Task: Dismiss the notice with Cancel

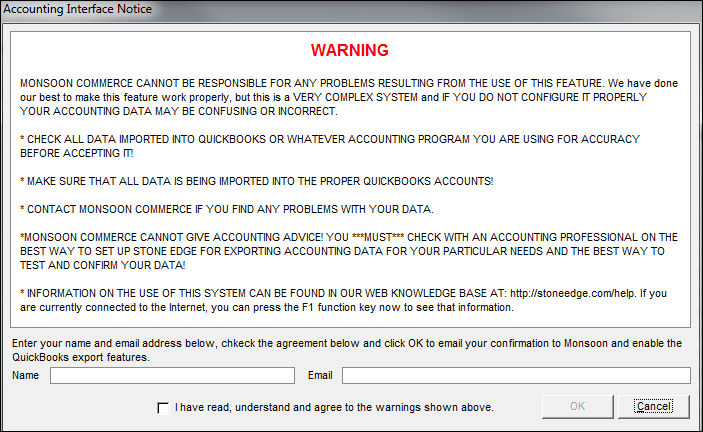Action: click(x=653, y=406)
